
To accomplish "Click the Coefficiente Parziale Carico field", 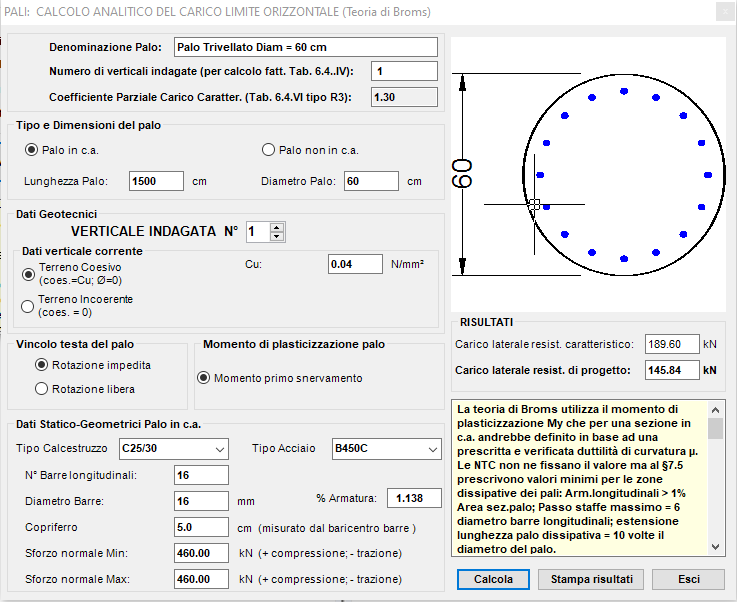I will [x=404, y=97].
